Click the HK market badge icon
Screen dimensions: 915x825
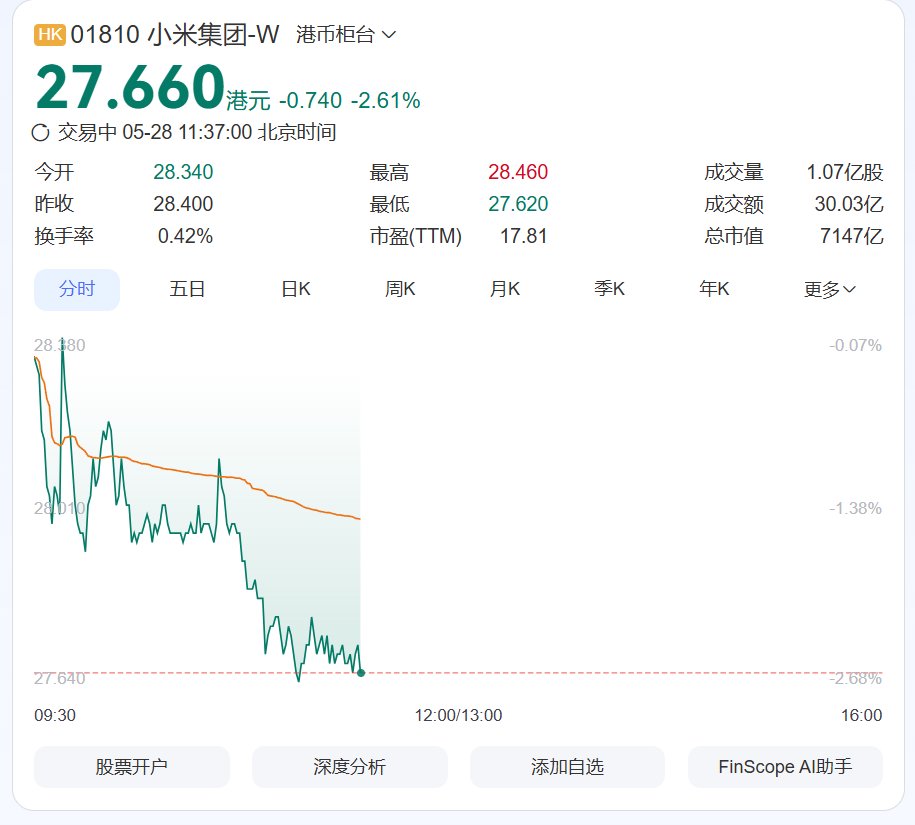50,34
